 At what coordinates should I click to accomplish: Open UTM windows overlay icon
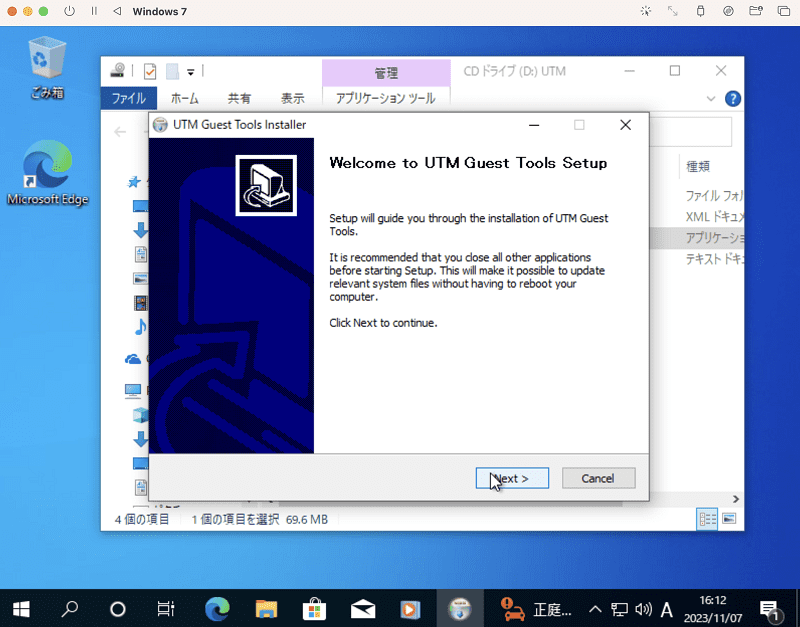pos(784,11)
